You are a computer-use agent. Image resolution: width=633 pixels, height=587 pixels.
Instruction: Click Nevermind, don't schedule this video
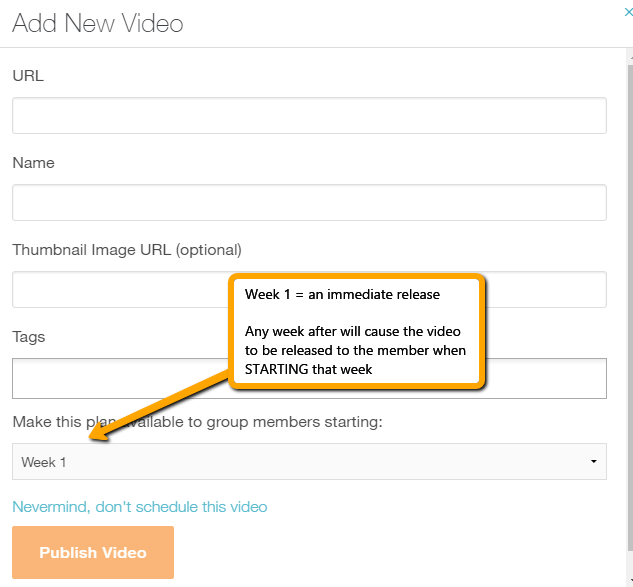[x=140, y=507]
